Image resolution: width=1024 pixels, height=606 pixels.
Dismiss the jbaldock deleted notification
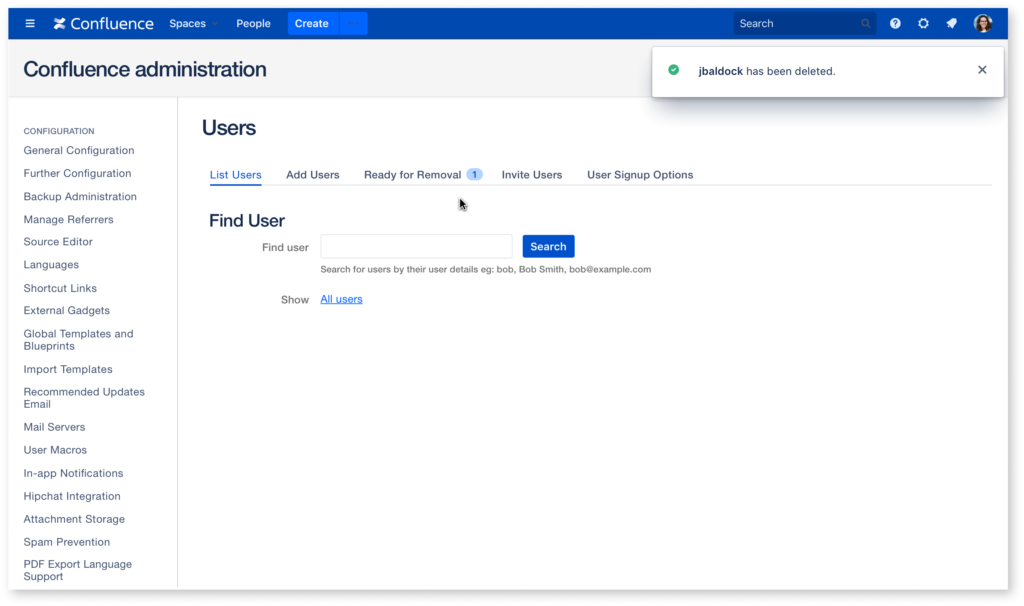coord(982,70)
